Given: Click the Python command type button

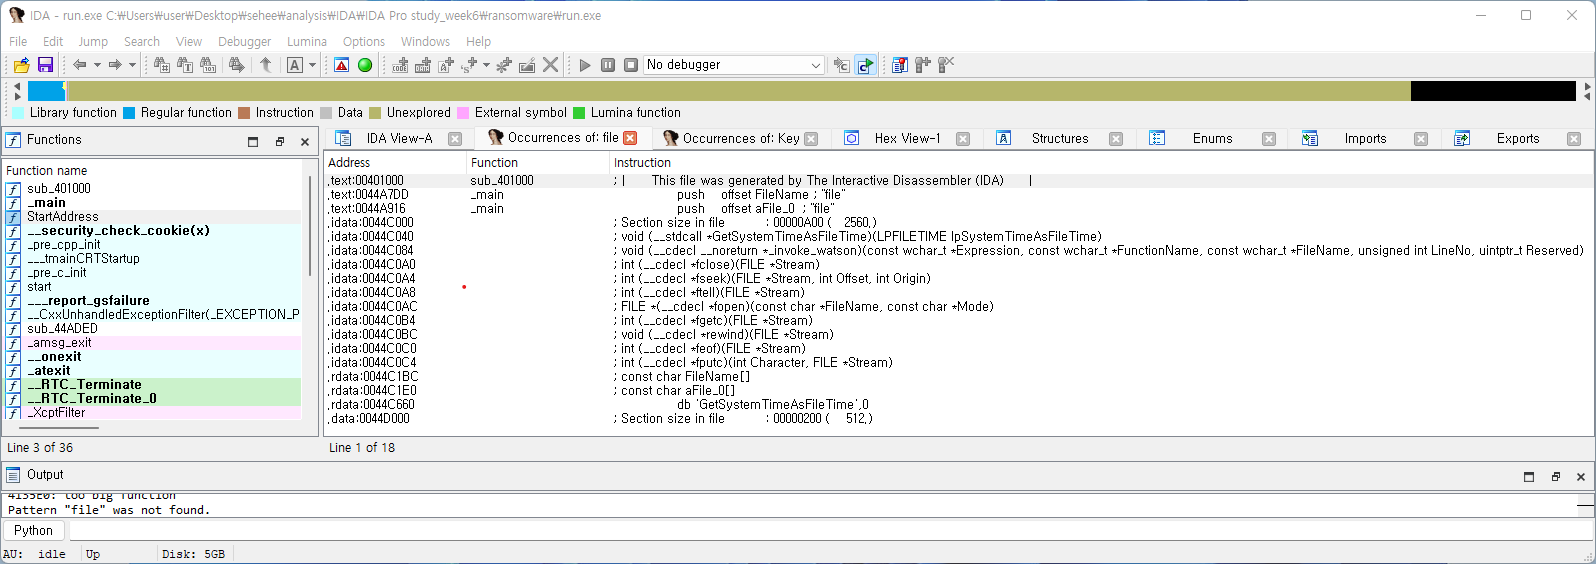Looking at the screenshot, I should click(33, 531).
